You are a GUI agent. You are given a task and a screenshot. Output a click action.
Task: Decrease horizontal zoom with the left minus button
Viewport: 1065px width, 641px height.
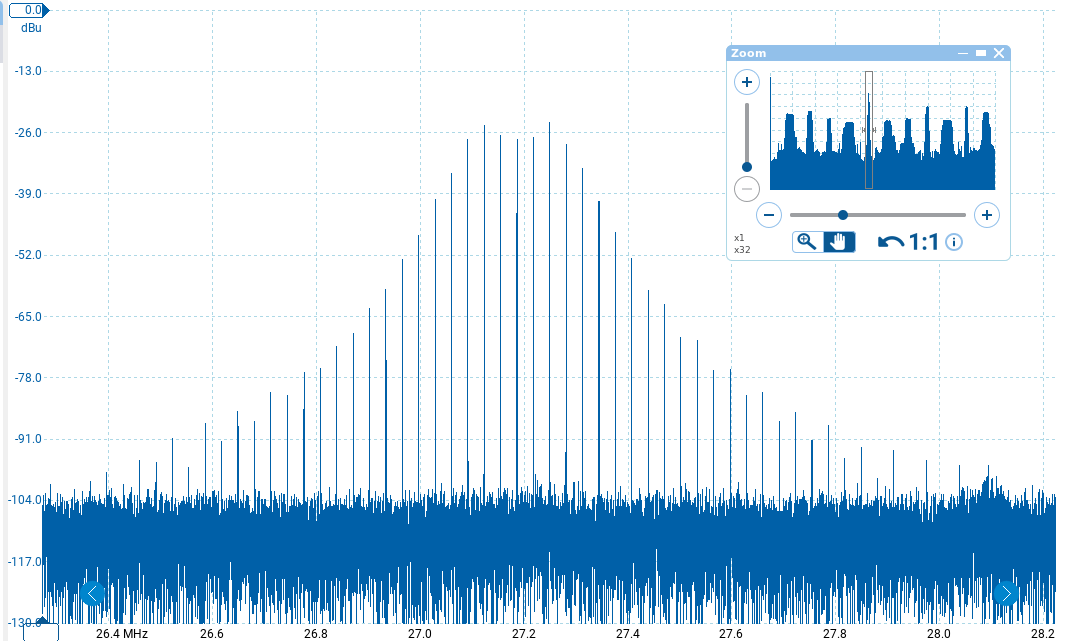[769, 214]
